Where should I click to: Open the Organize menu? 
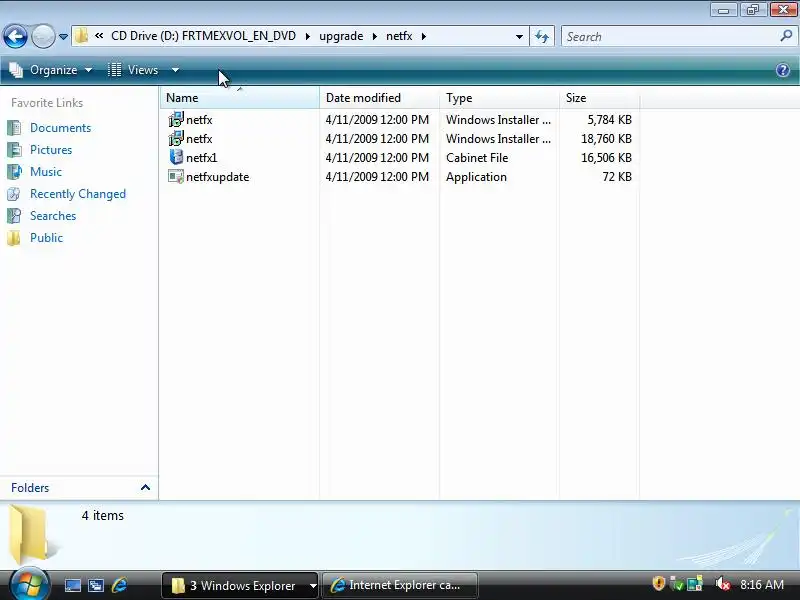coord(51,70)
